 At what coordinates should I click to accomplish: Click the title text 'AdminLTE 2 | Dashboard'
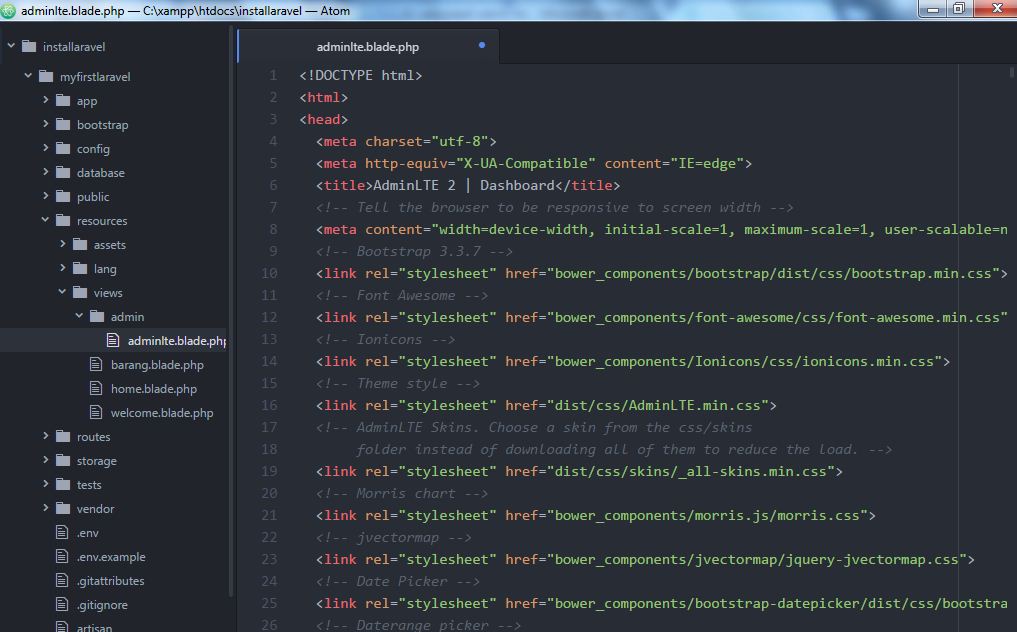click(x=463, y=186)
